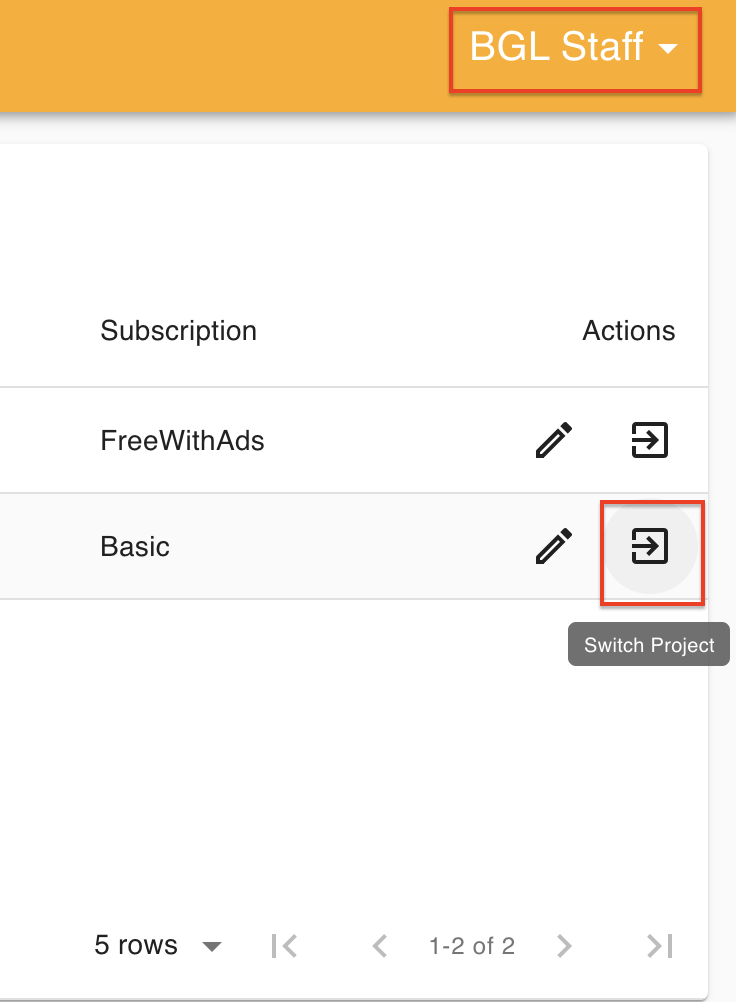
Task: Select the FreeWithAds subscription cell
Action: [182, 440]
